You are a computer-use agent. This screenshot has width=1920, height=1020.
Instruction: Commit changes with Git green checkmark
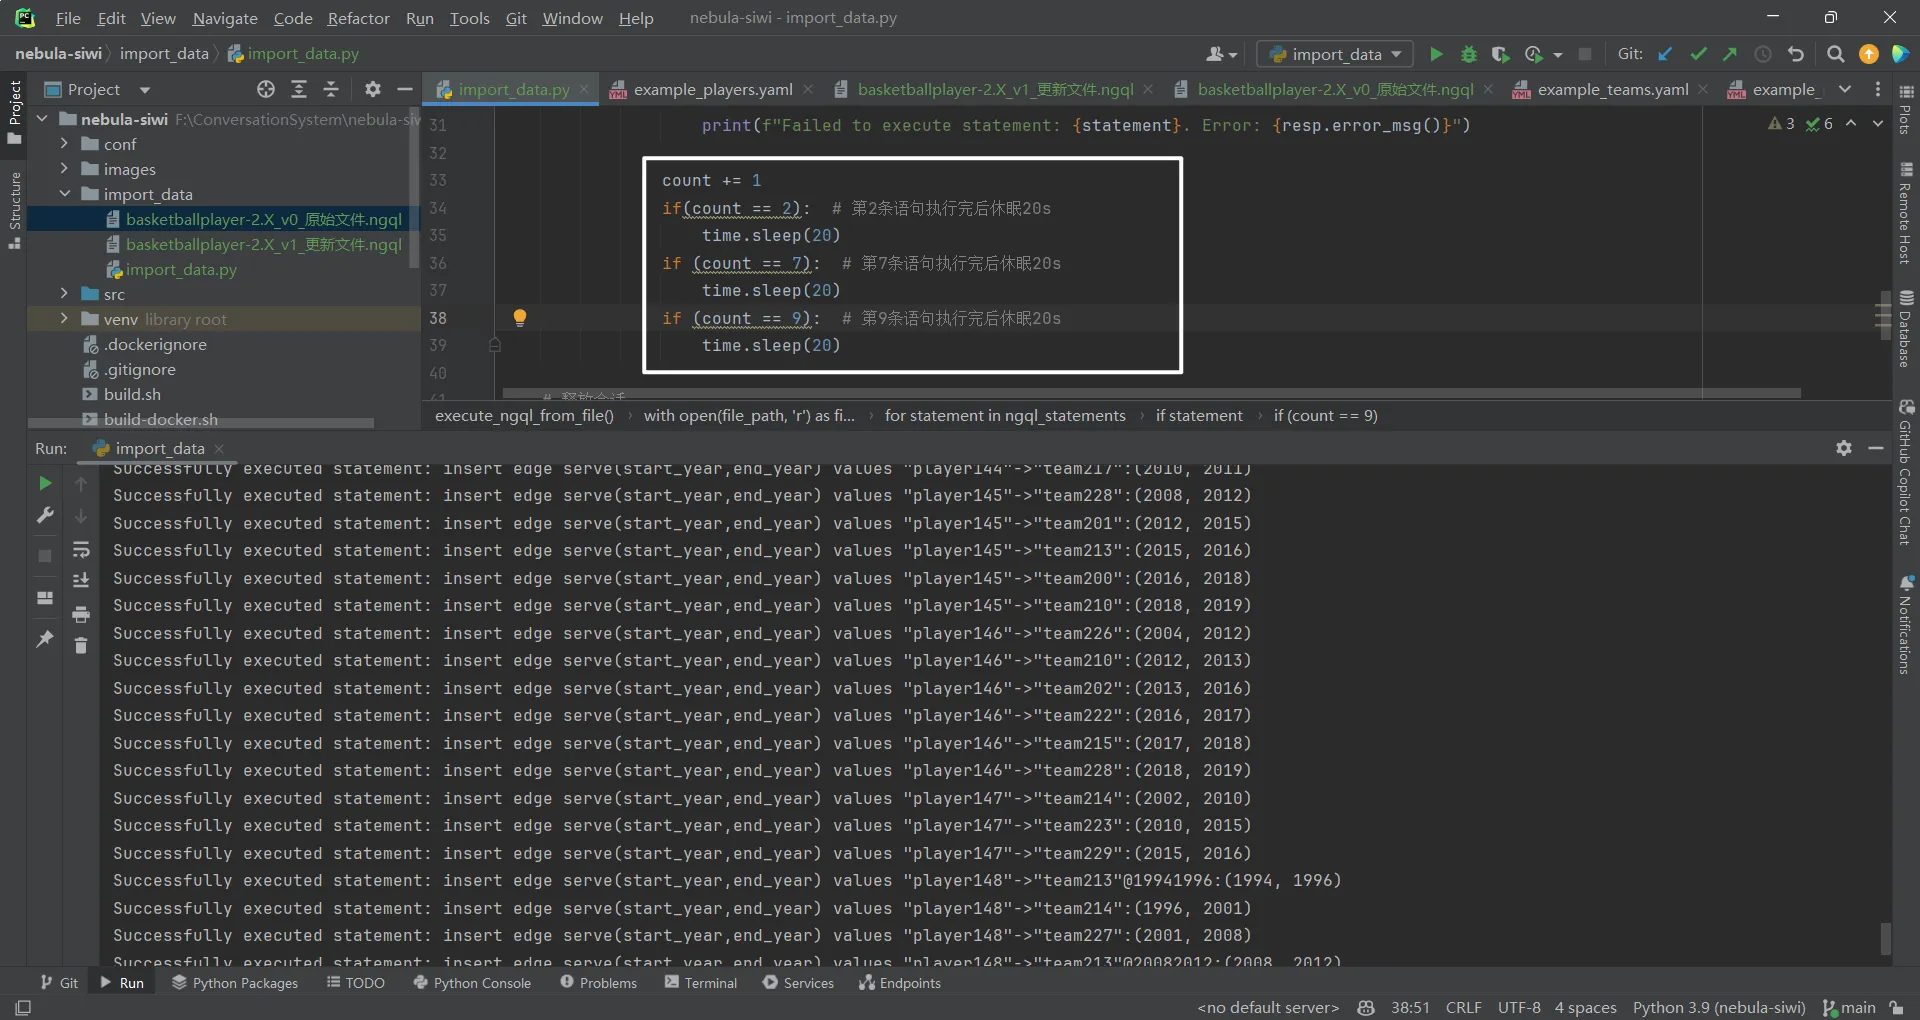(1698, 54)
